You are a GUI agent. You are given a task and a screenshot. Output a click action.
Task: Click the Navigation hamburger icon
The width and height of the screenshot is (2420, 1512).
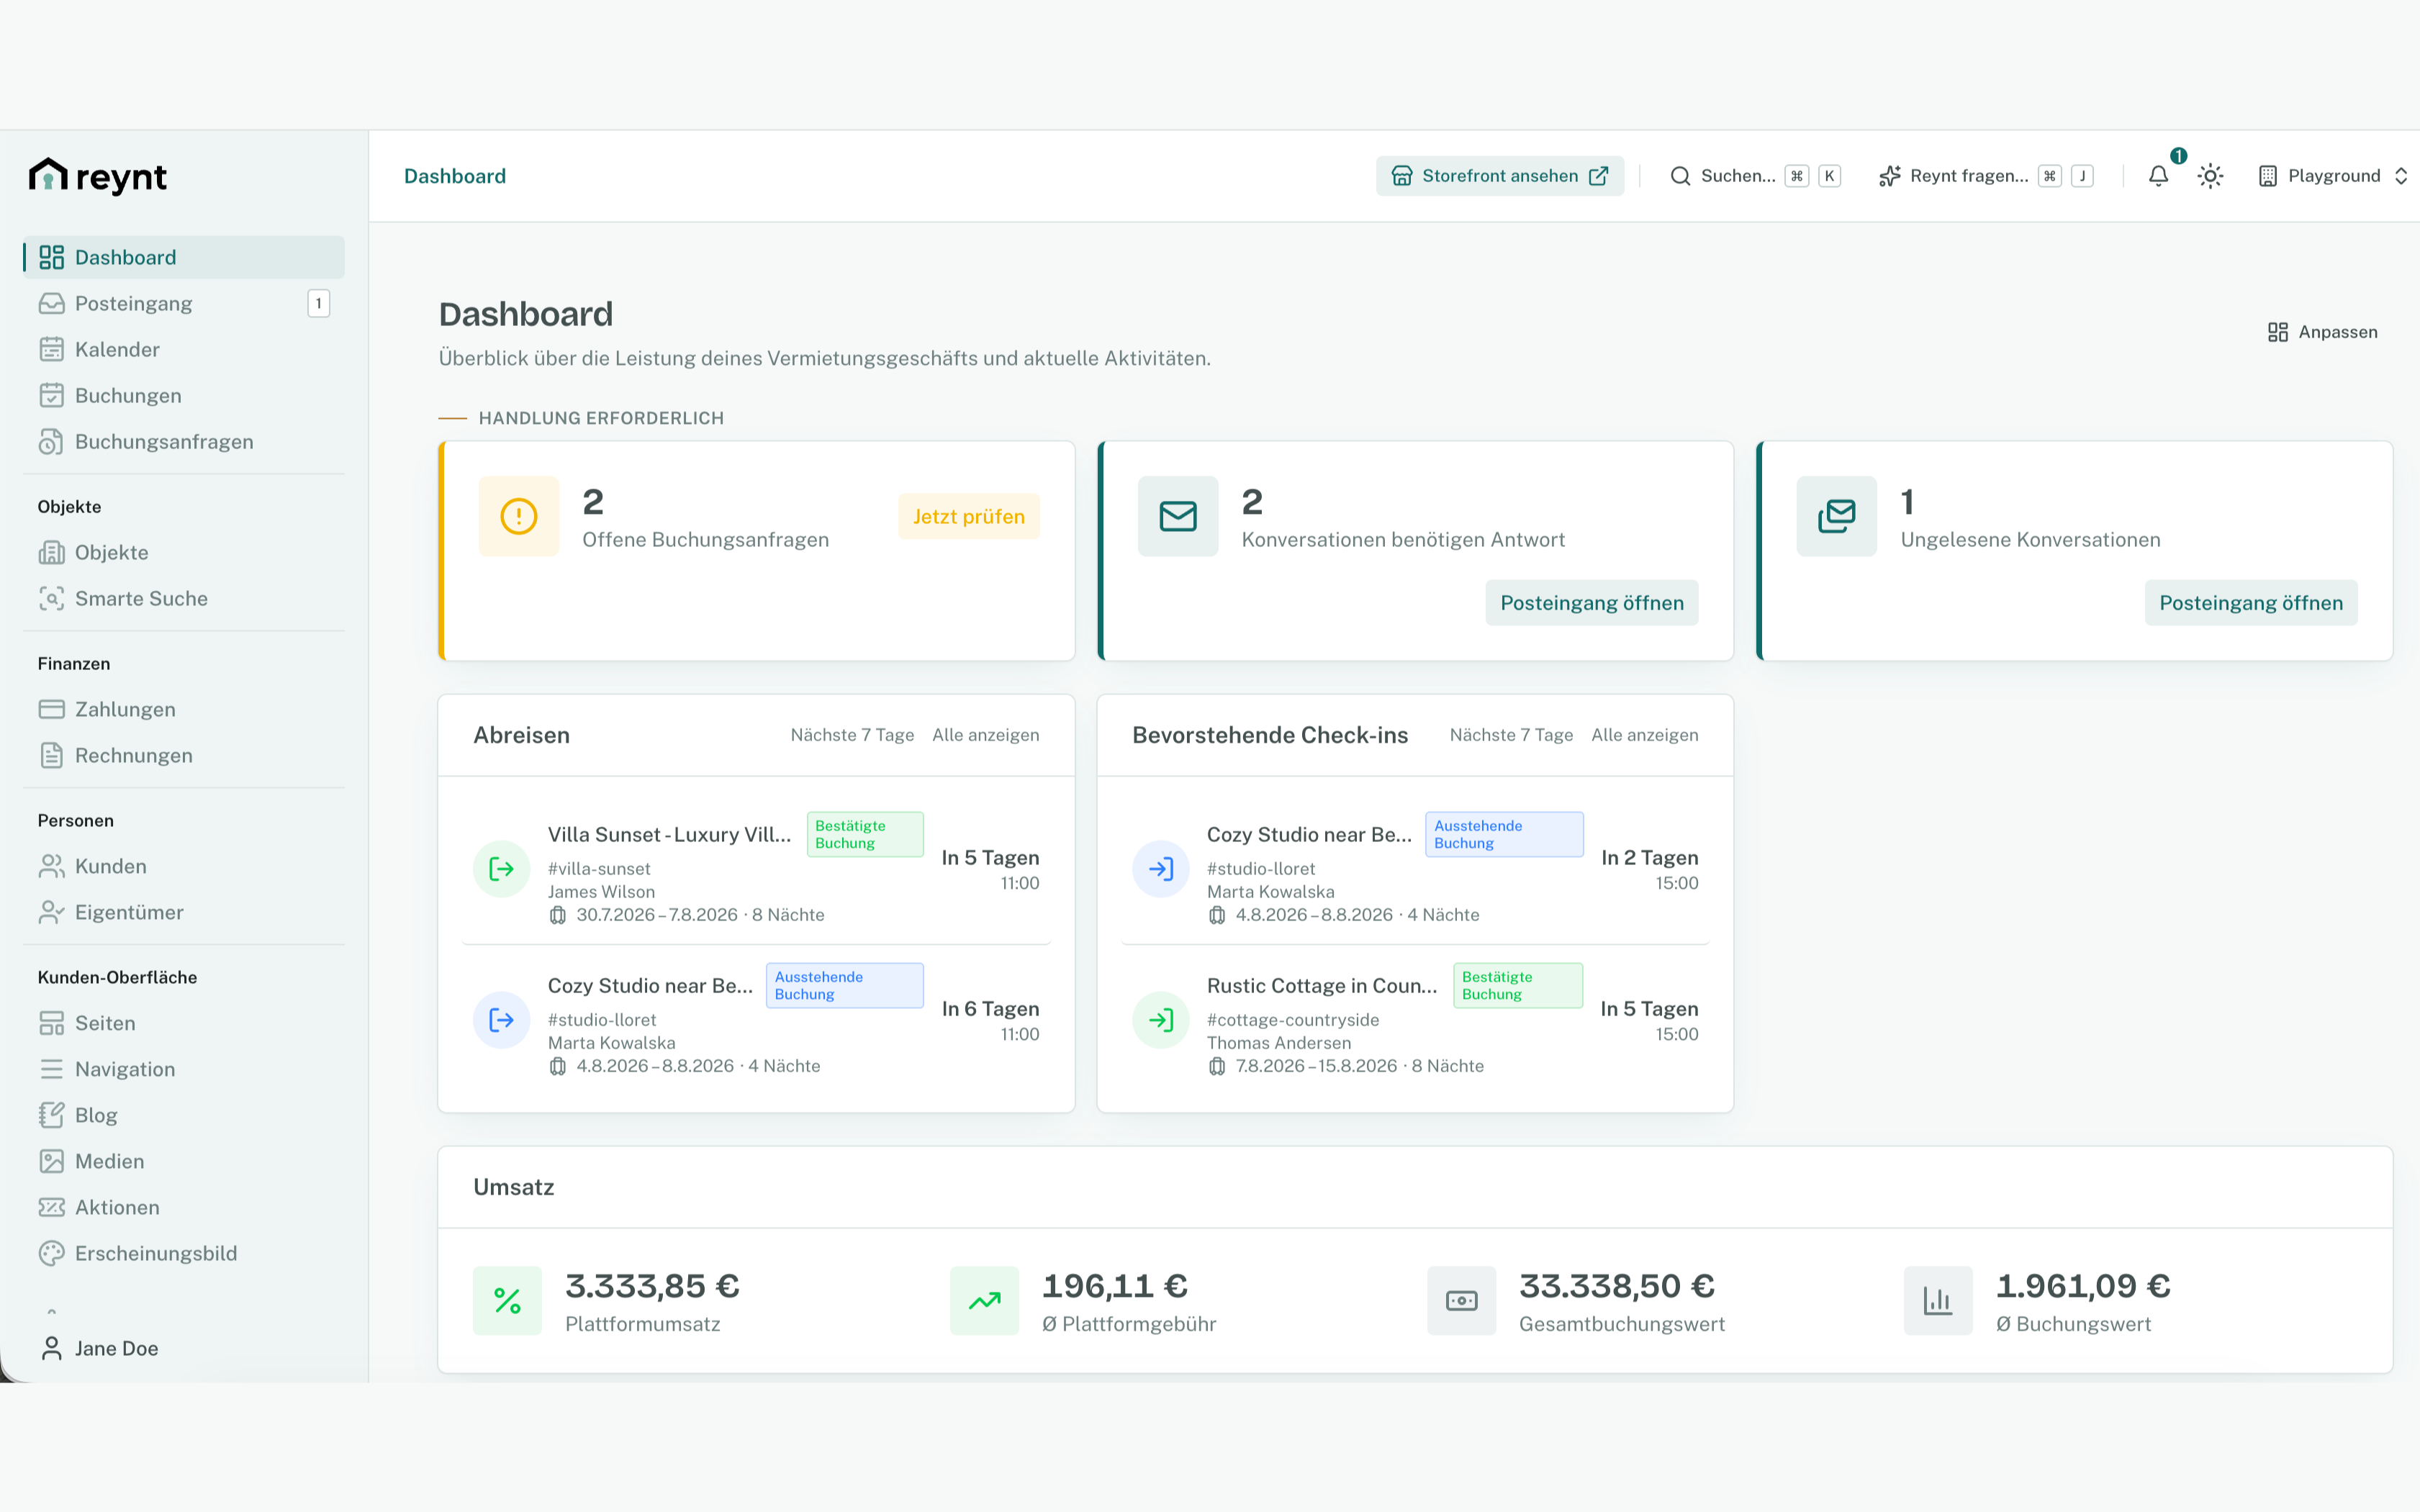click(51, 1069)
